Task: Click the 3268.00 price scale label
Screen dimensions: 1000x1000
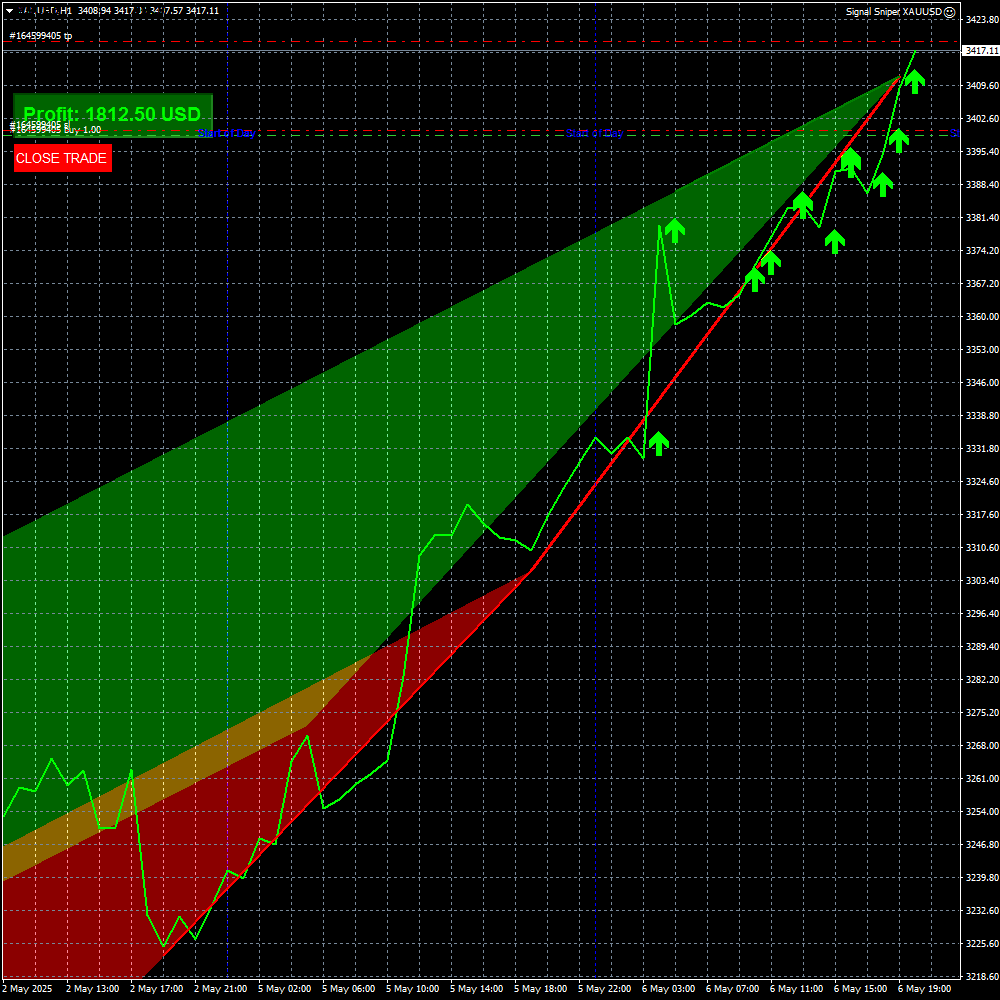Action: click(982, 746)
